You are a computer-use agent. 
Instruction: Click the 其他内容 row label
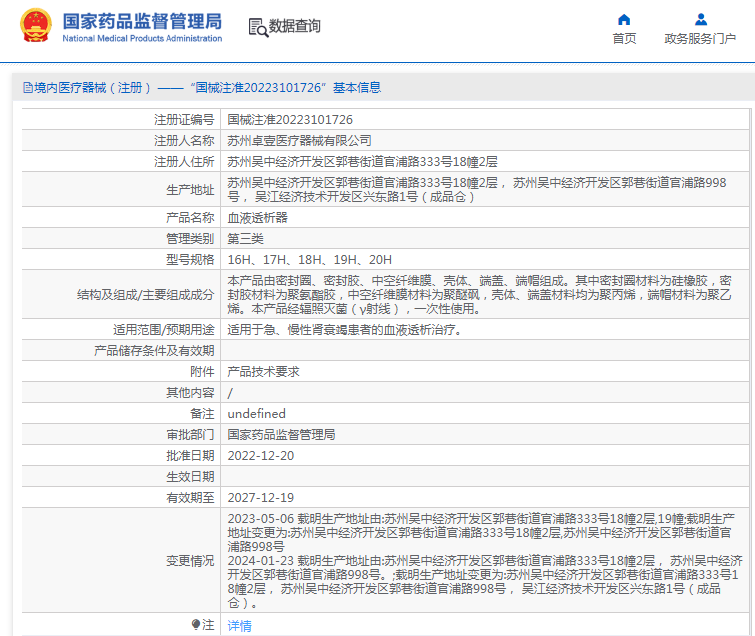(x=190, y=393)
